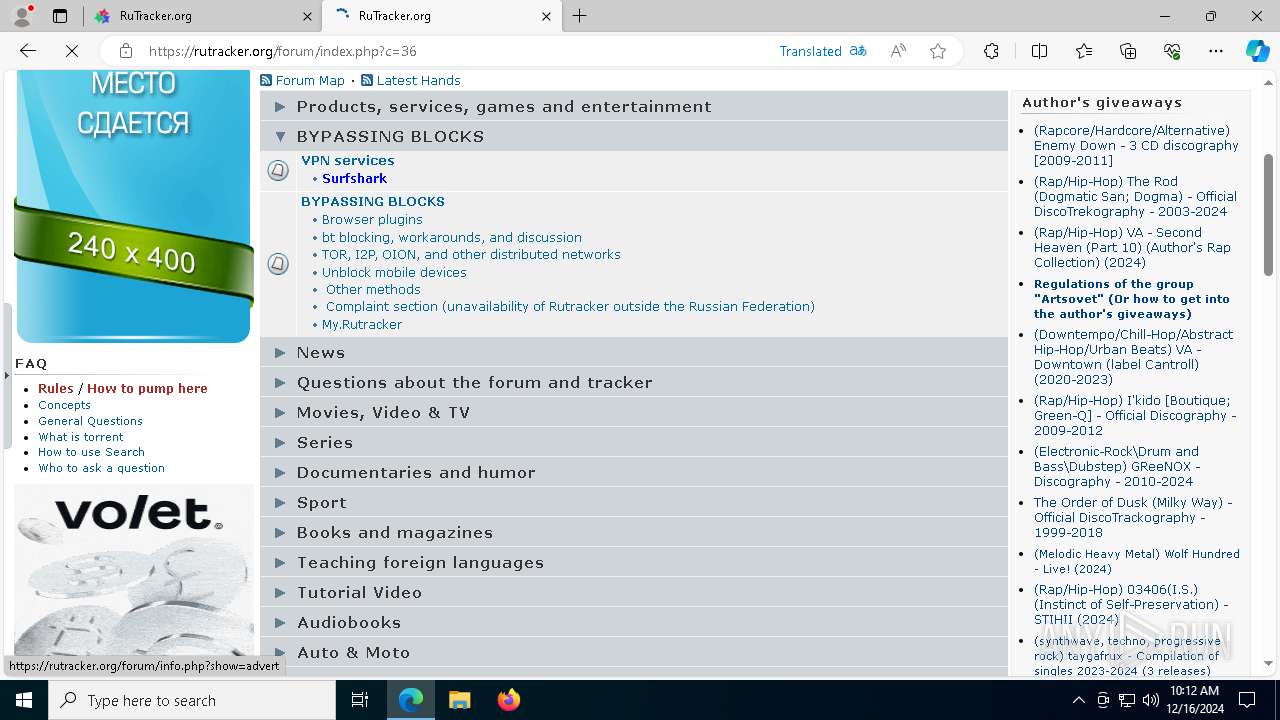This screenshot has width=1280, height=720.
Task: Open the My.Rutracker link
Action: pyautogui.click(x=362, y=324)
